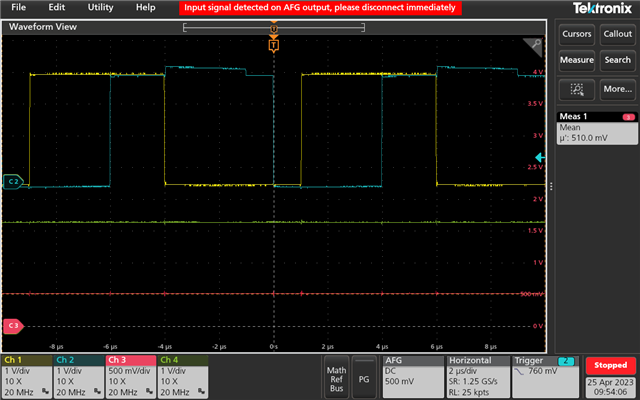Open the Ch 3 channel badge
The height and width of the screenshot is (400, 640).
click(x=131, y=376)
